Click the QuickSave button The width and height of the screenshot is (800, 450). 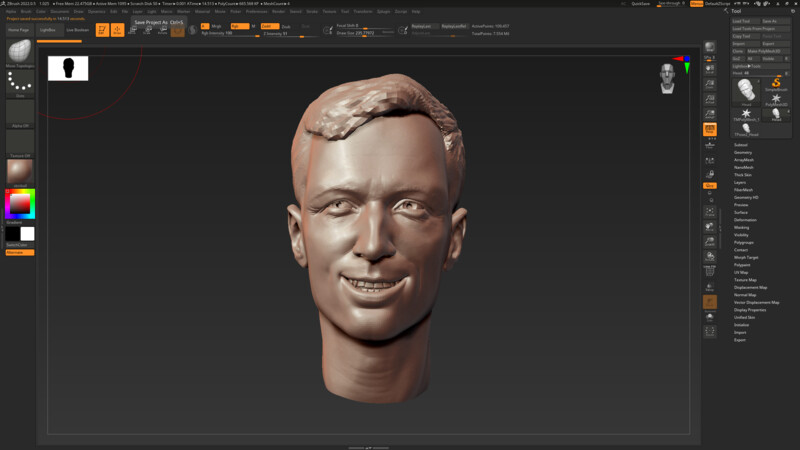[640, 4]
